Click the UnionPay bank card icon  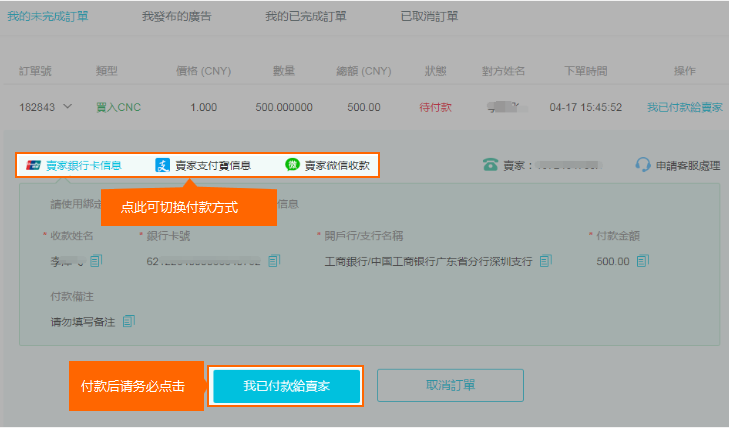(33, 165)
